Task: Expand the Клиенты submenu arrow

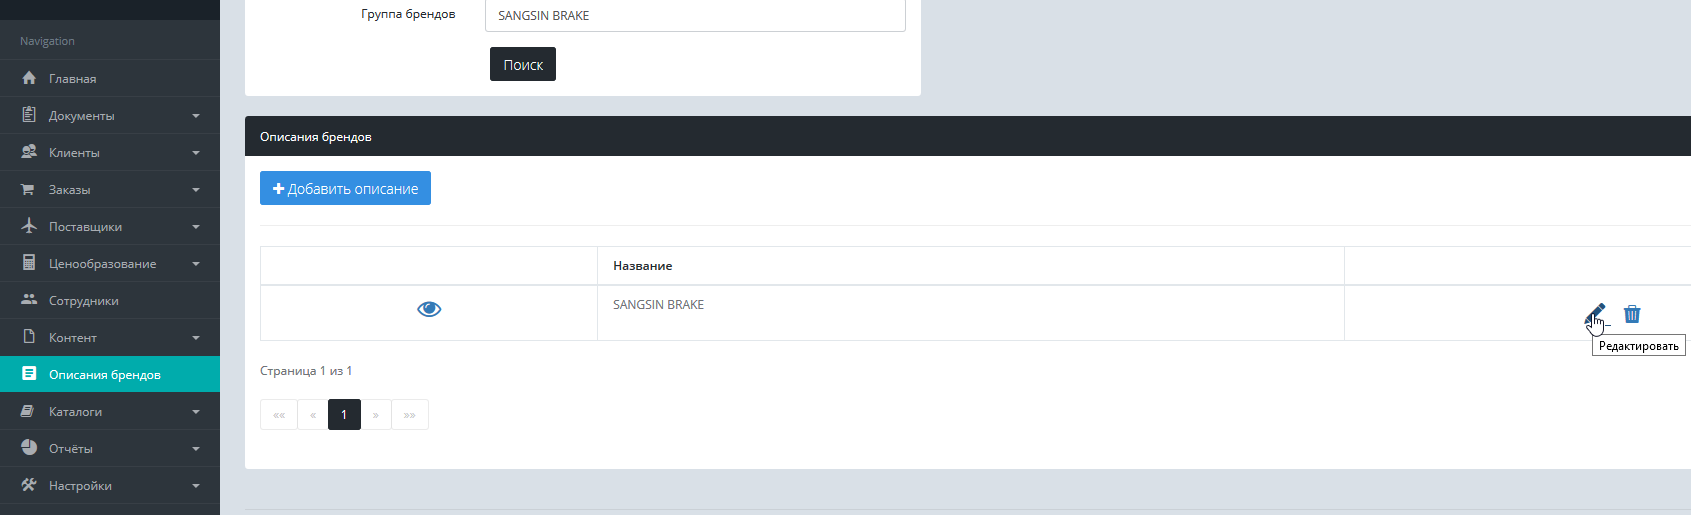Action: pyautogui.click(x=196, y=153)
